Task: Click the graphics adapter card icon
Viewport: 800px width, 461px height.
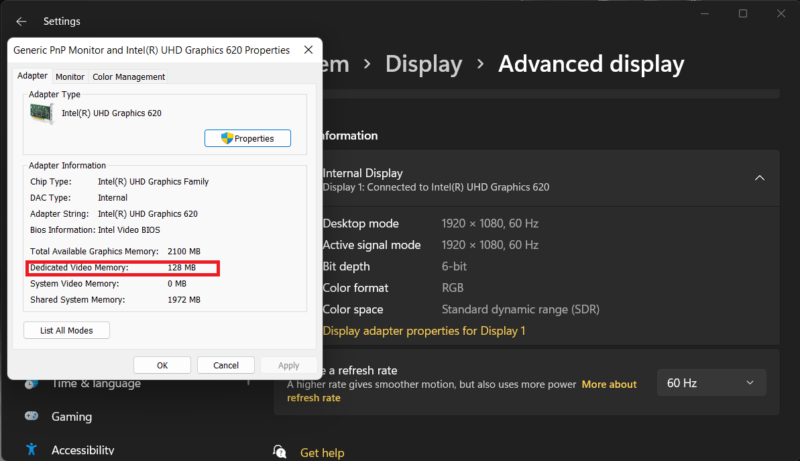Action: click(x=41, y=113)
